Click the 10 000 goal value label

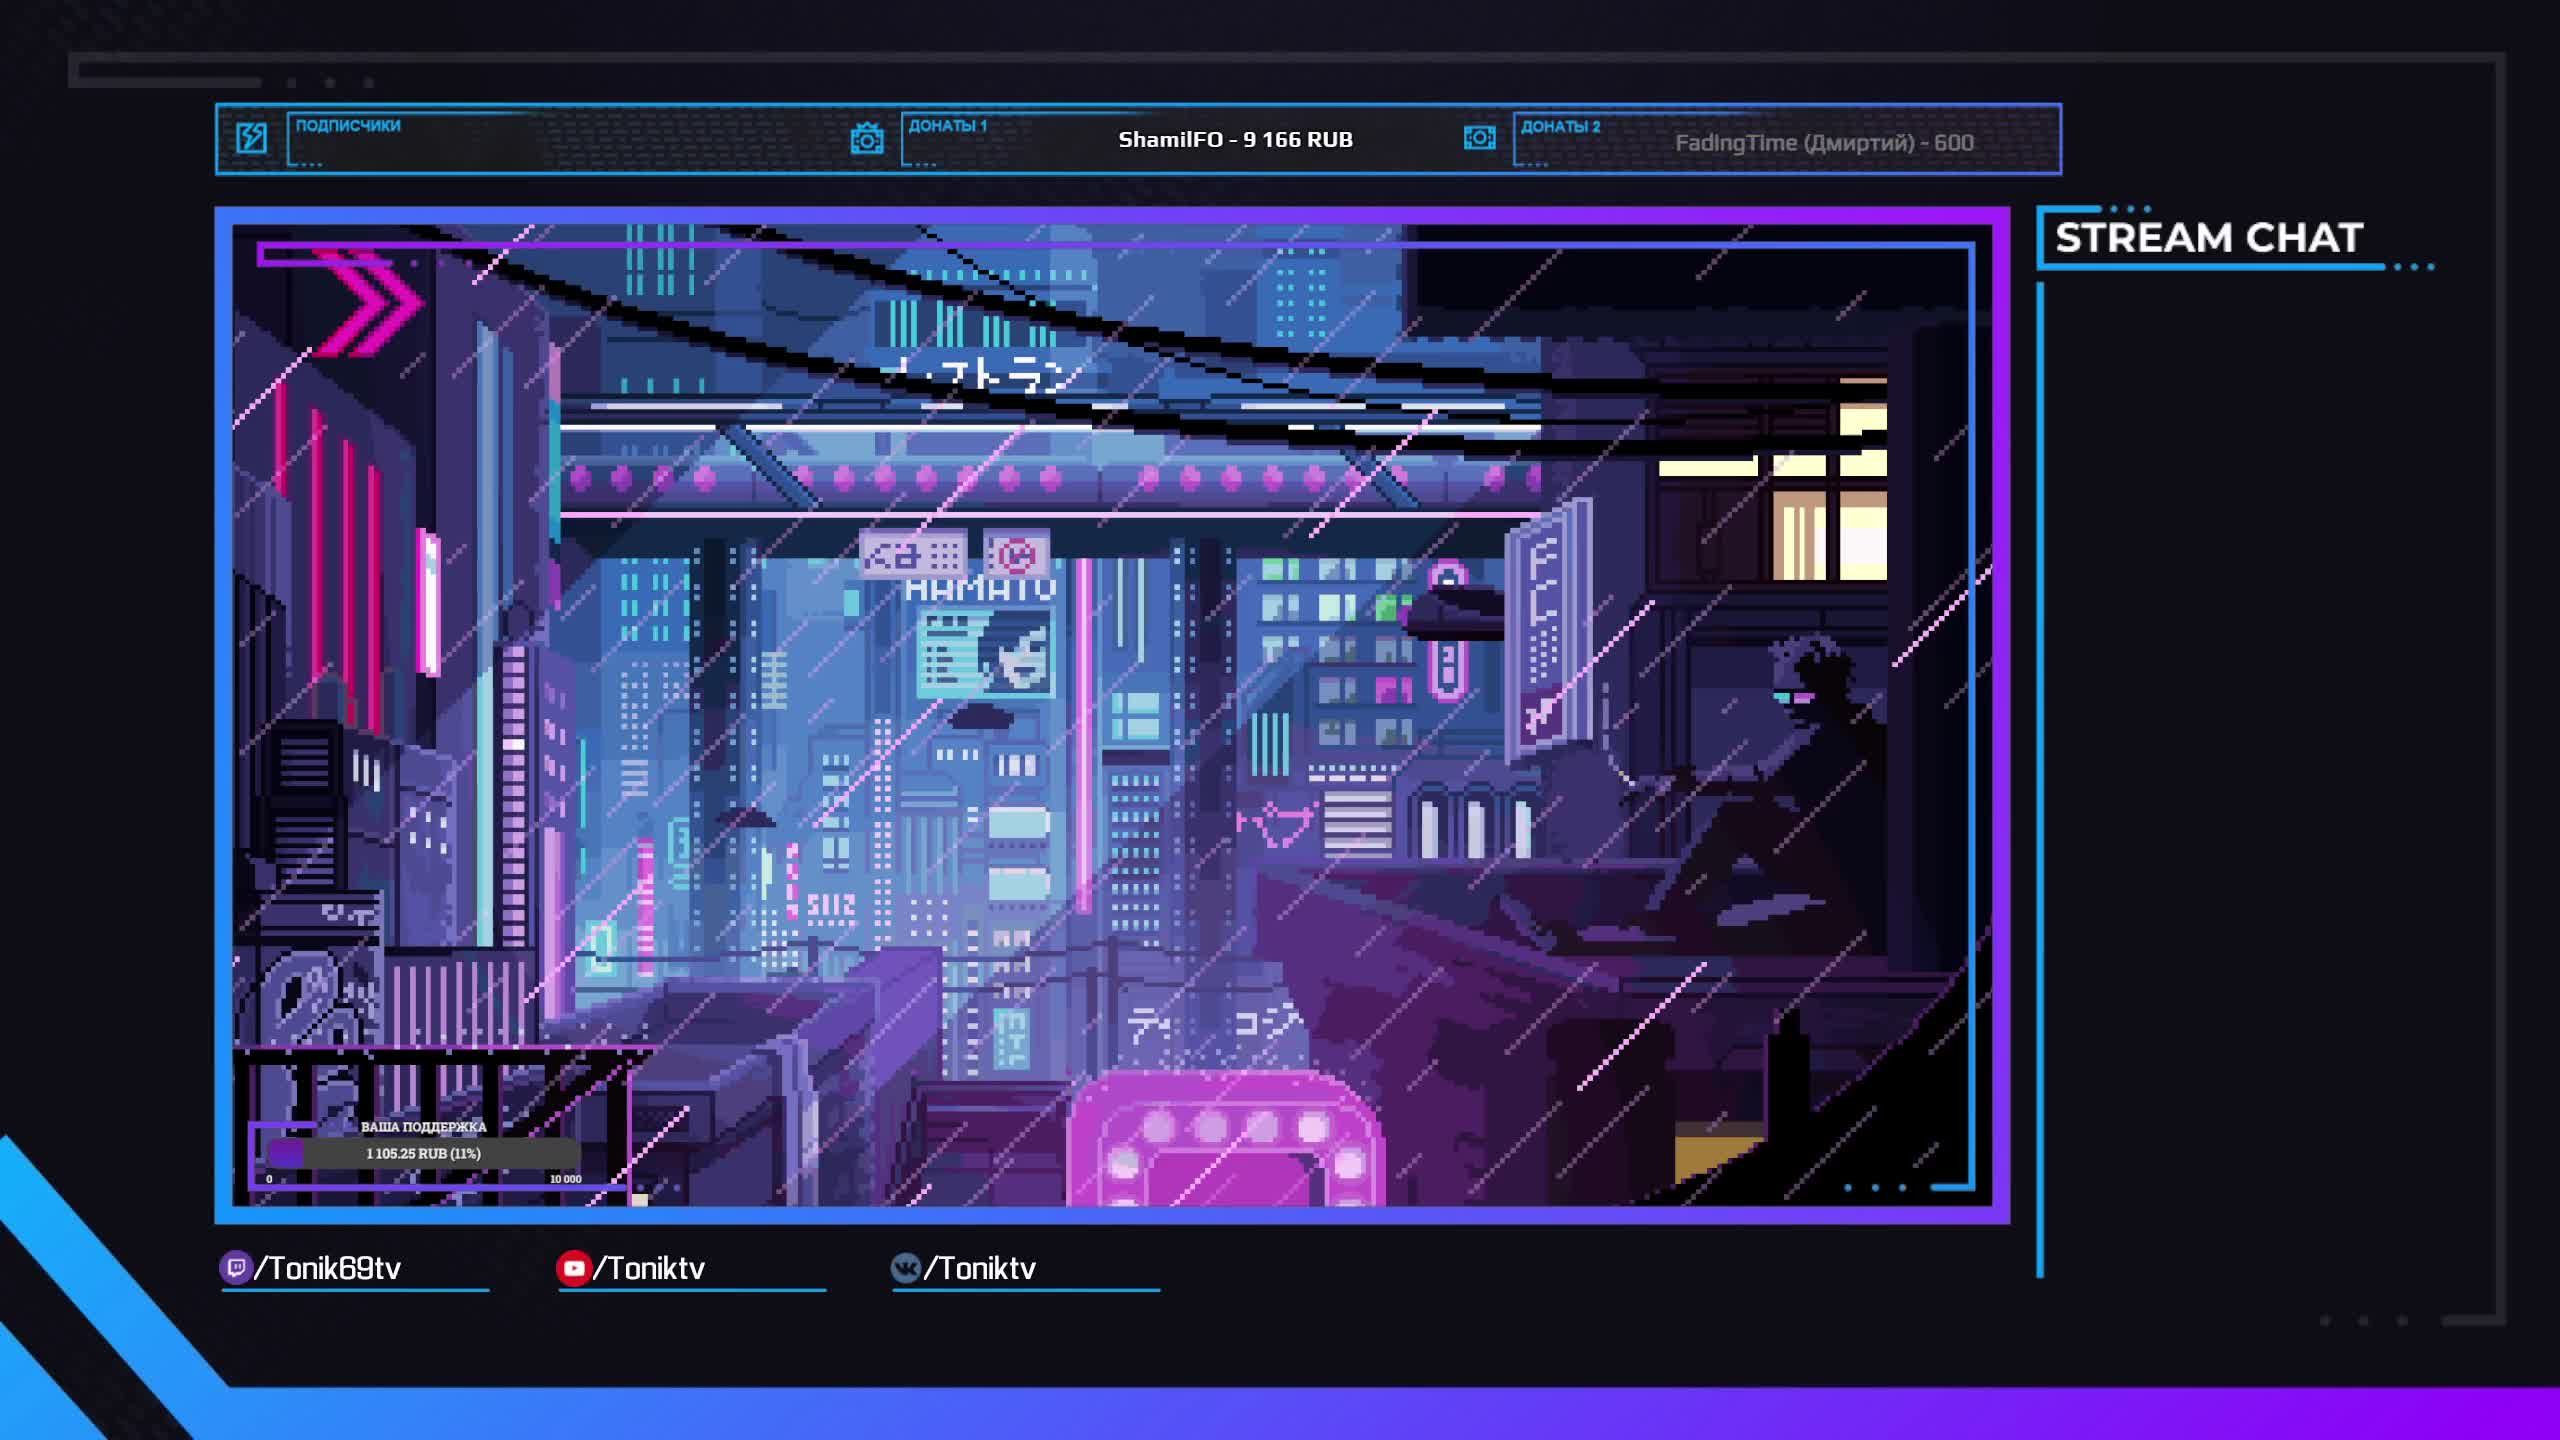click(565, 1179)
